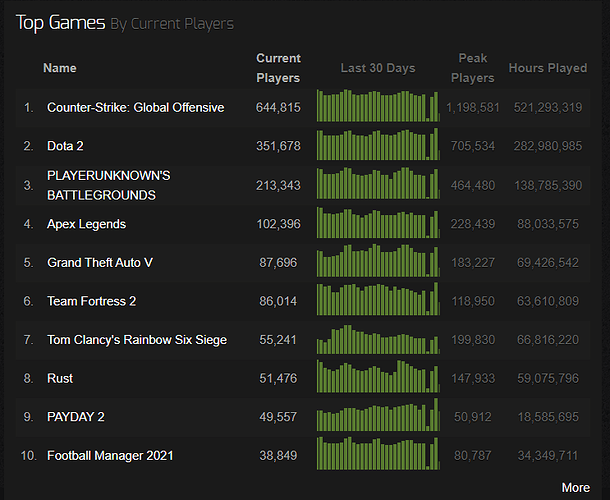Click the Rust 30-day player chart

pos(378,376)
